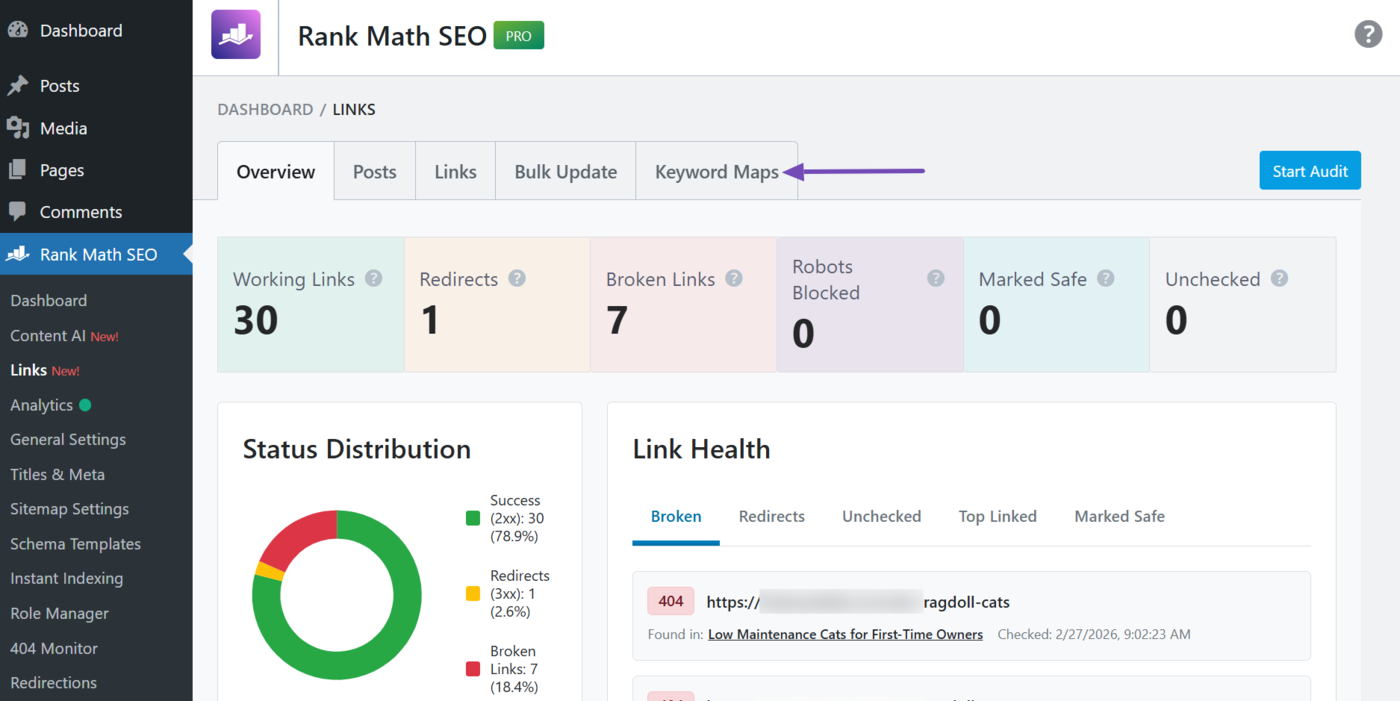Image resolution: width=1400 pixels, height=701 pixels.
Task: Click the Unchecked card help icon
Action: (1279, 279)
